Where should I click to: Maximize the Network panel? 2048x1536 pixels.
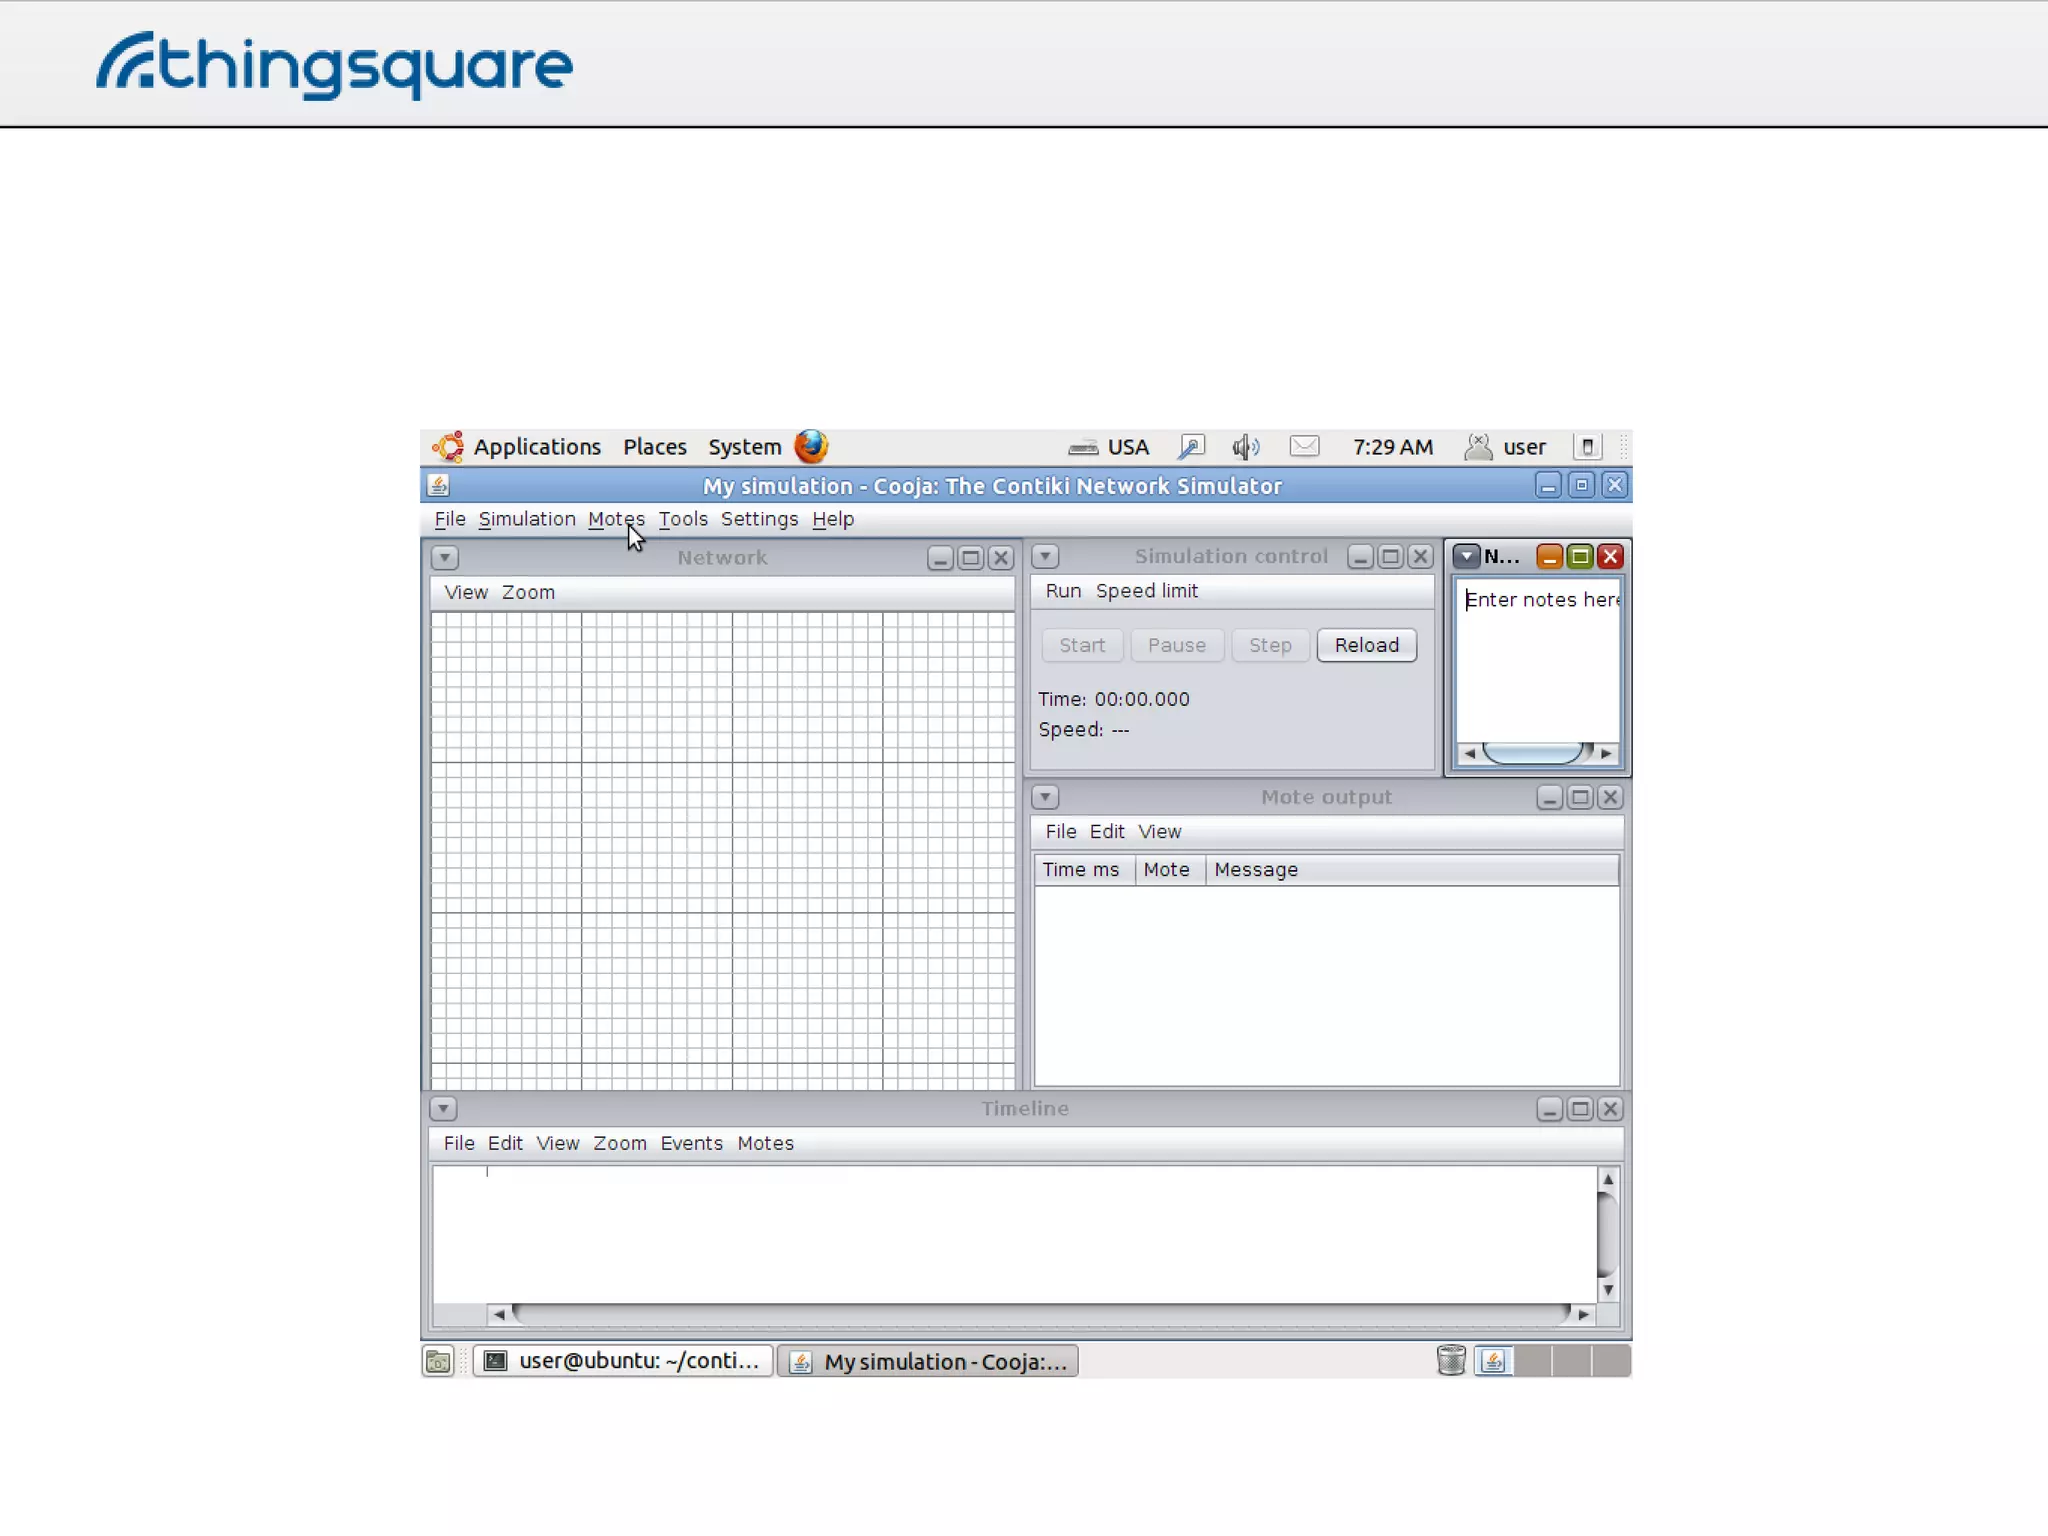coord(970,558)
